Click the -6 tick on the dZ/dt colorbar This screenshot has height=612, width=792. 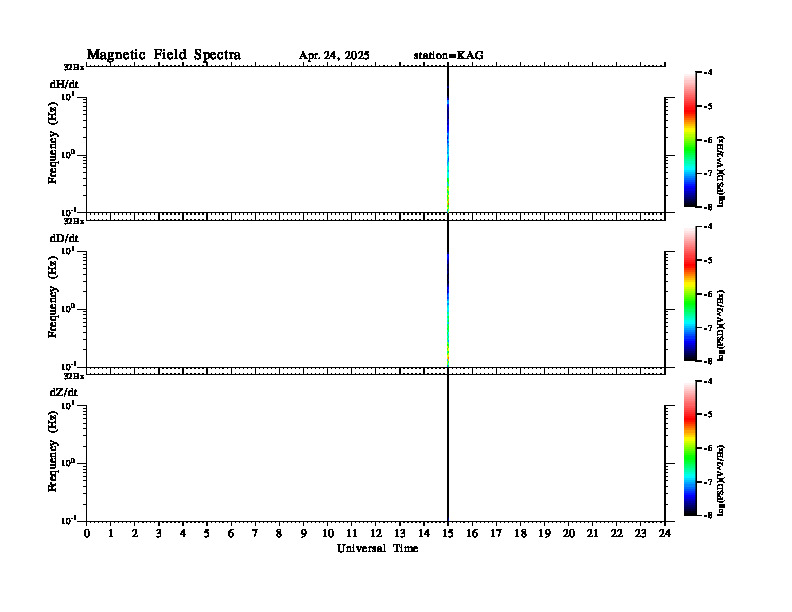pos(708,448)
